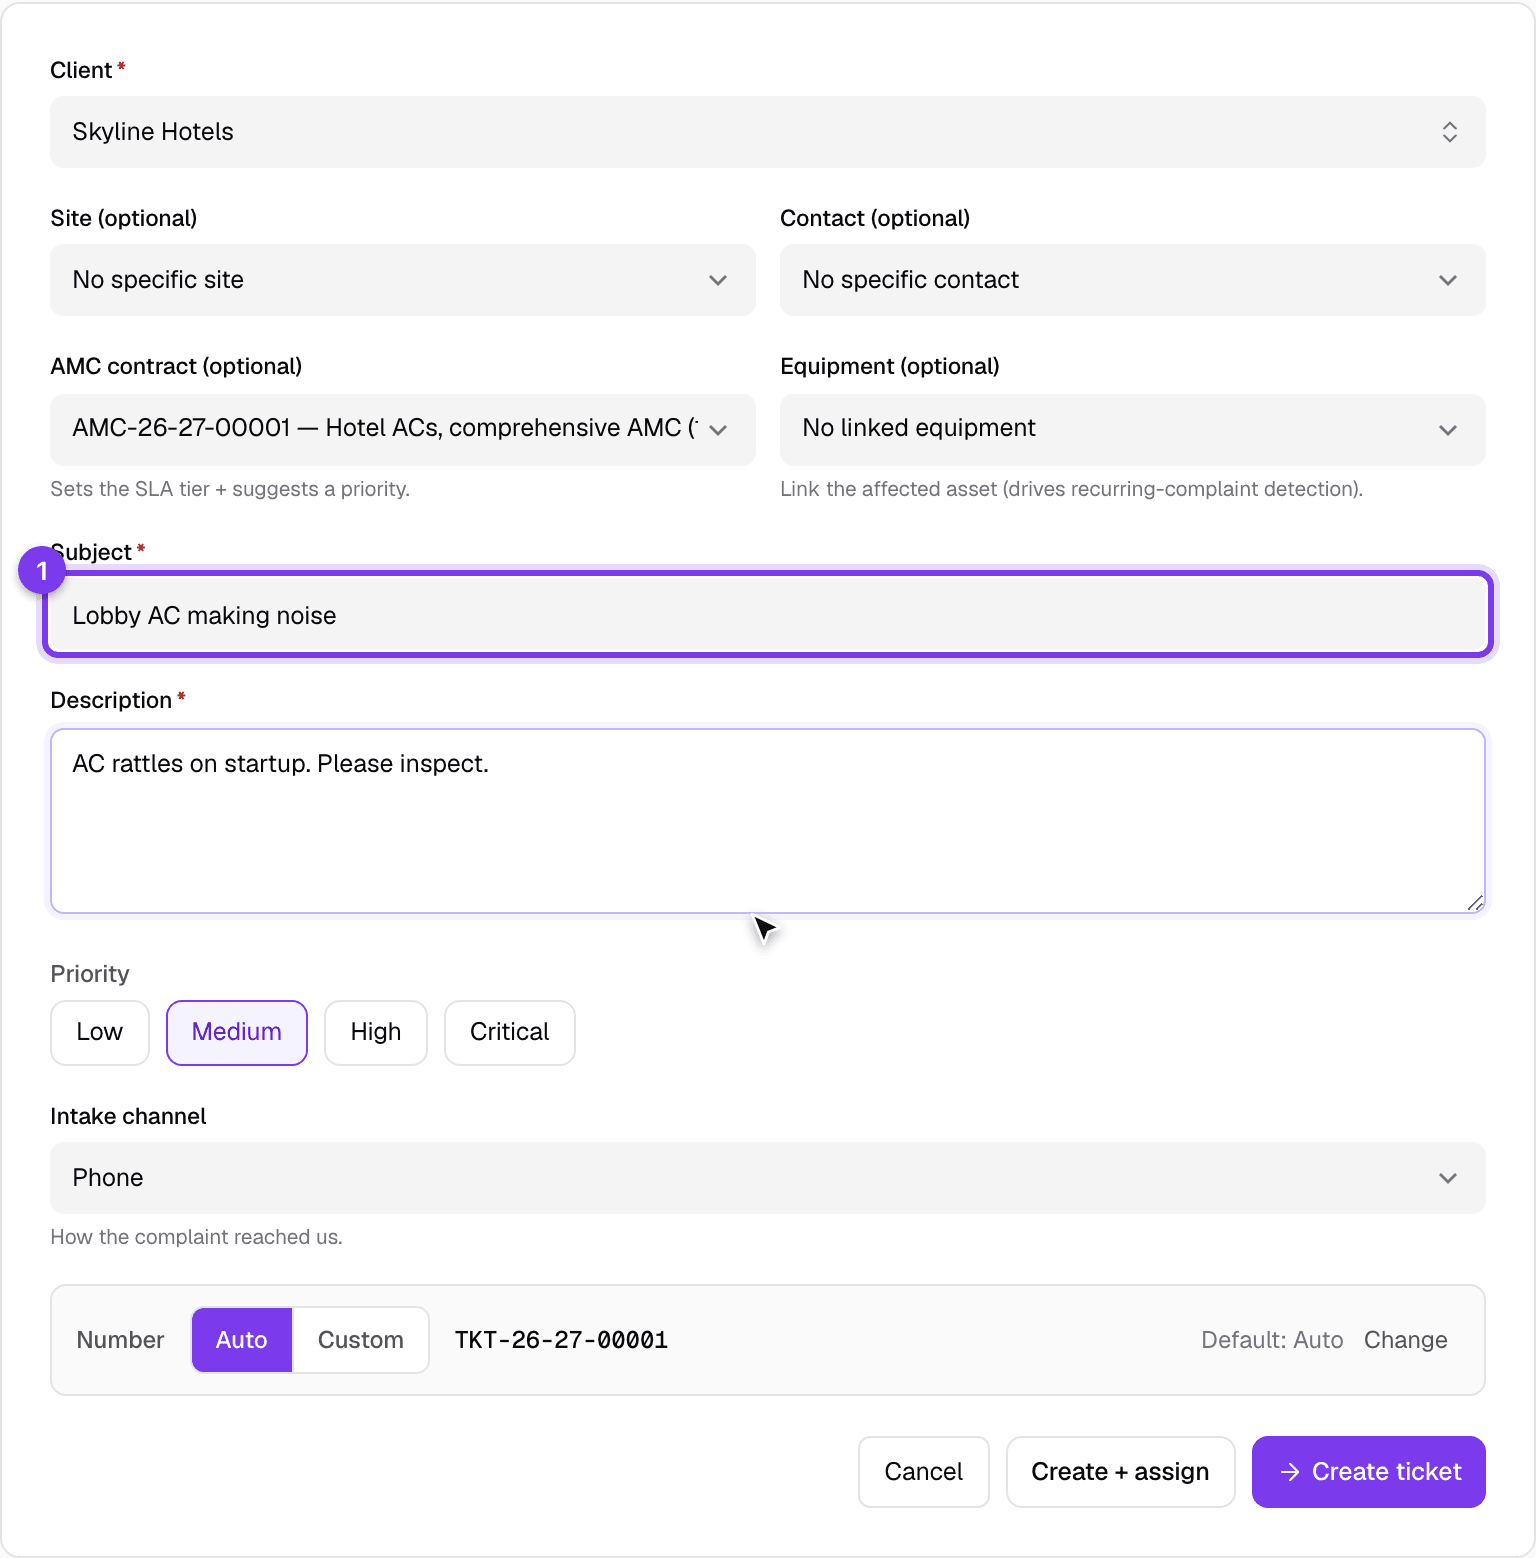Set priority to Critical
Viewport: 1536px width, 1558px height.
click(x=510, y=1033)
